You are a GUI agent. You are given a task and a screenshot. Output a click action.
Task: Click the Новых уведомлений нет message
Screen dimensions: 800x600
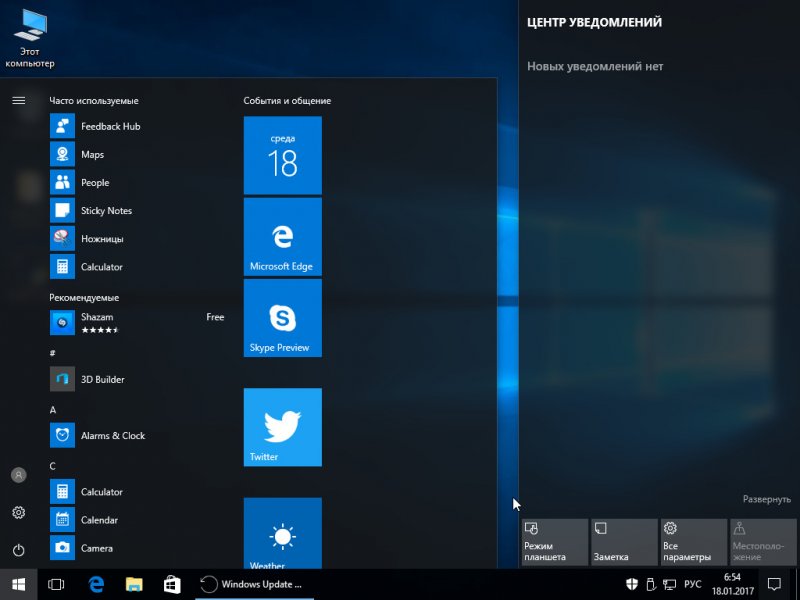[595, 66]
